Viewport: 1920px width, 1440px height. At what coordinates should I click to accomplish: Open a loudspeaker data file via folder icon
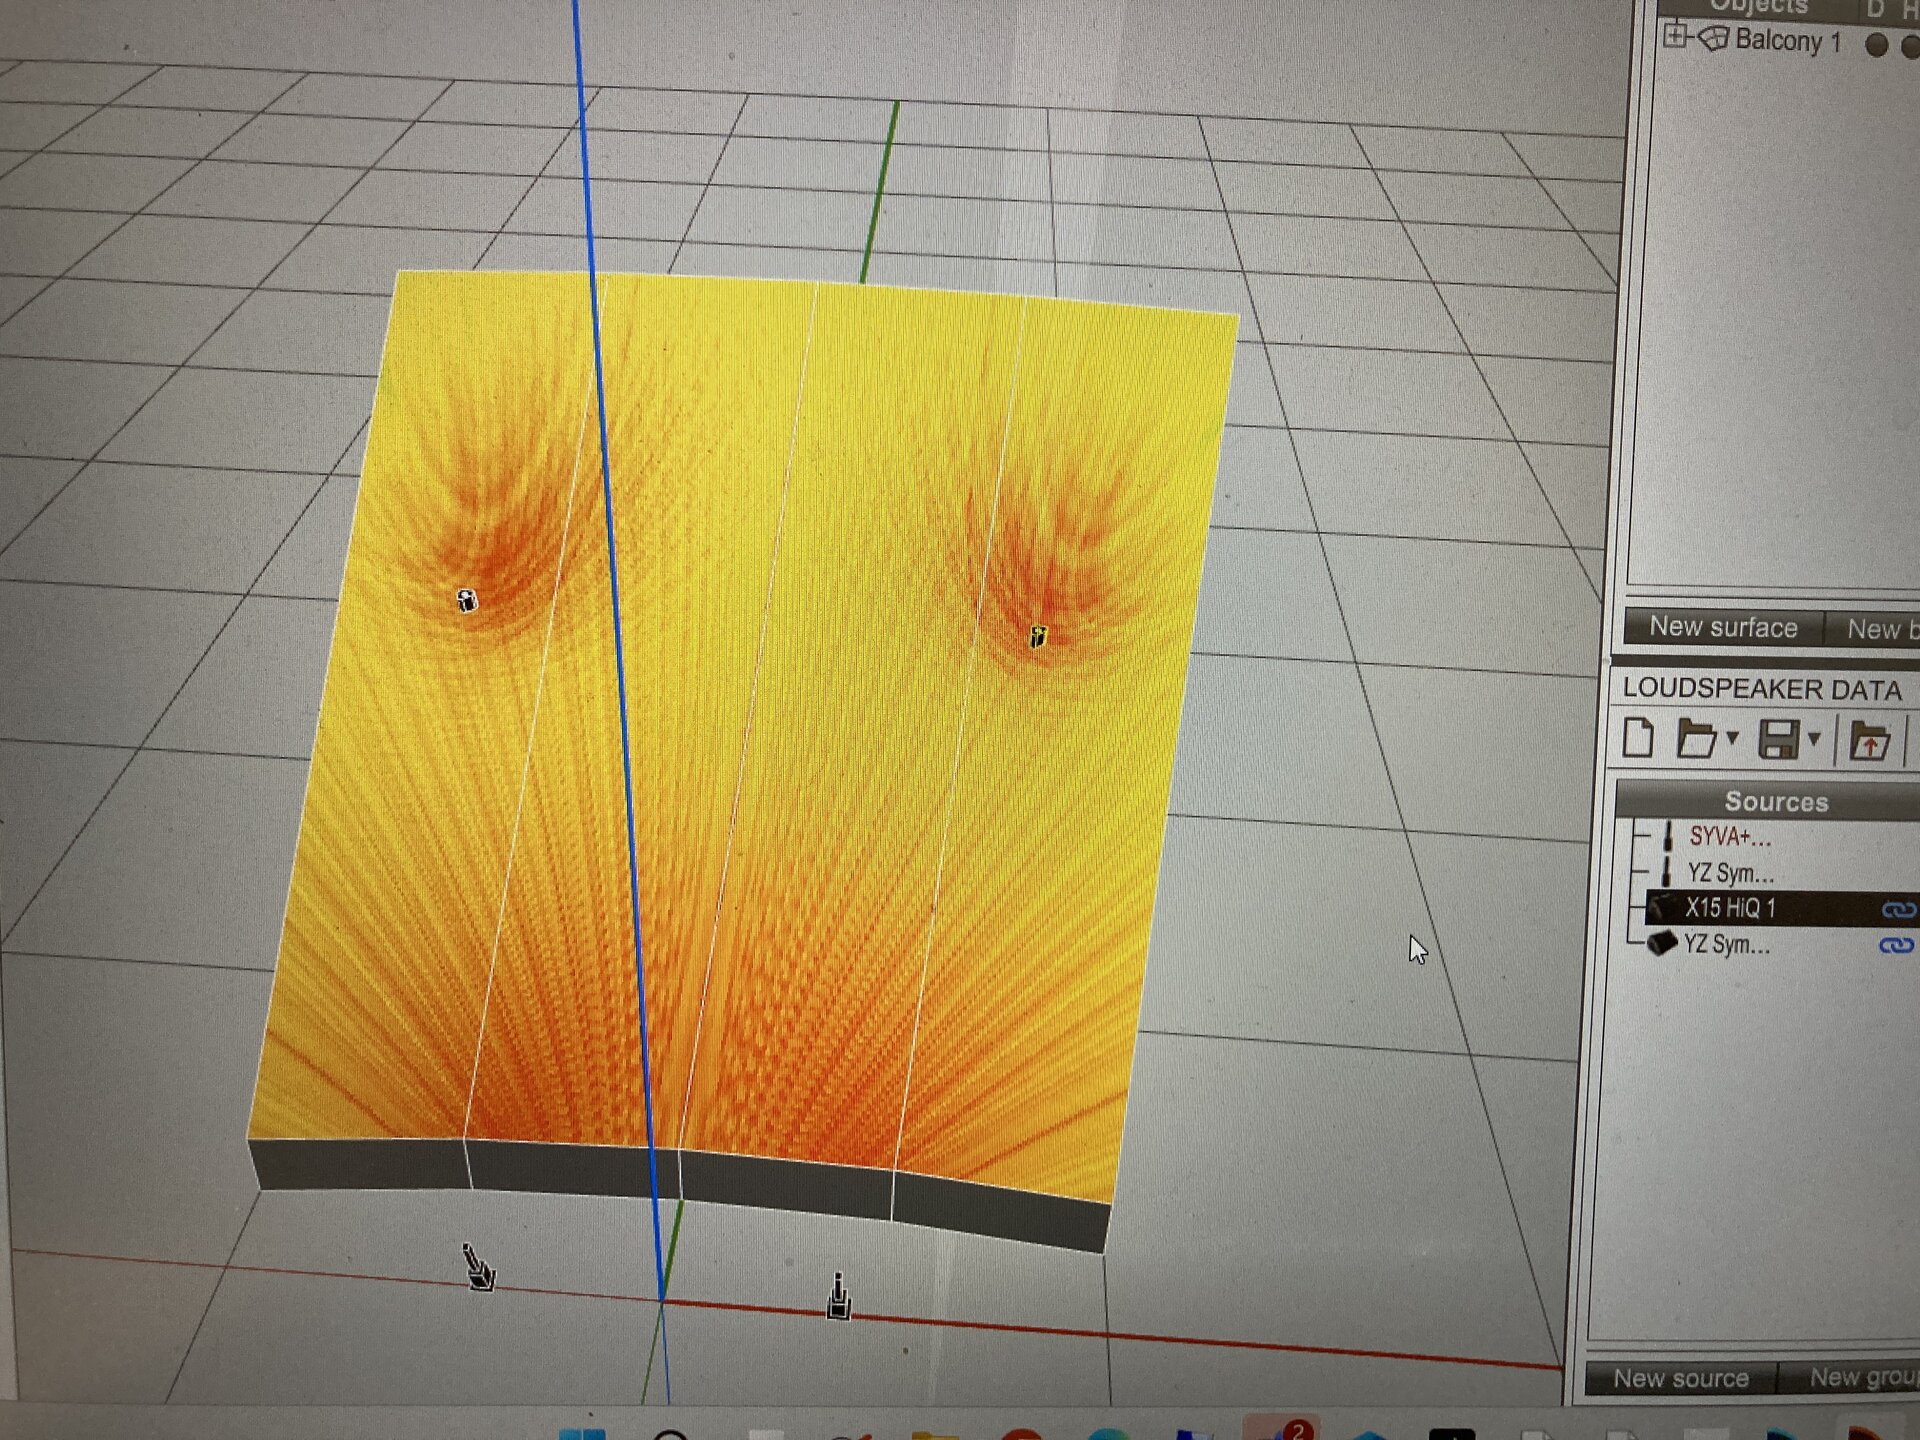1695,740
